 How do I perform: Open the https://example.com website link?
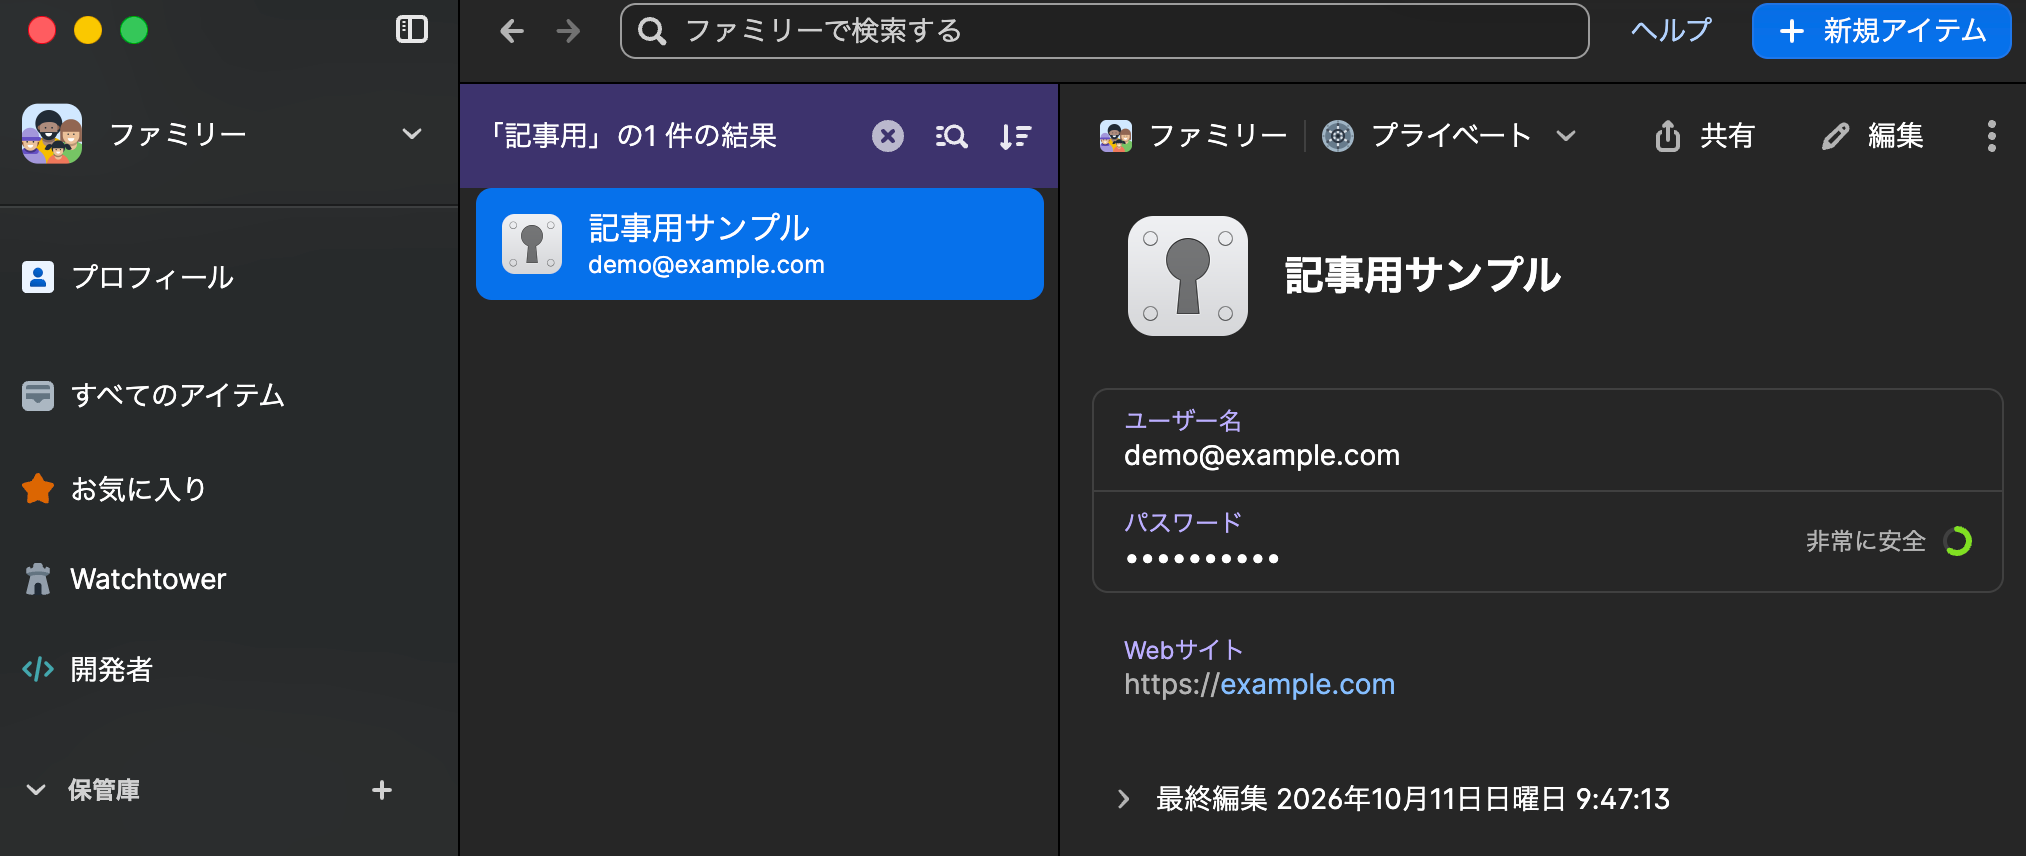pos(1259,684)
